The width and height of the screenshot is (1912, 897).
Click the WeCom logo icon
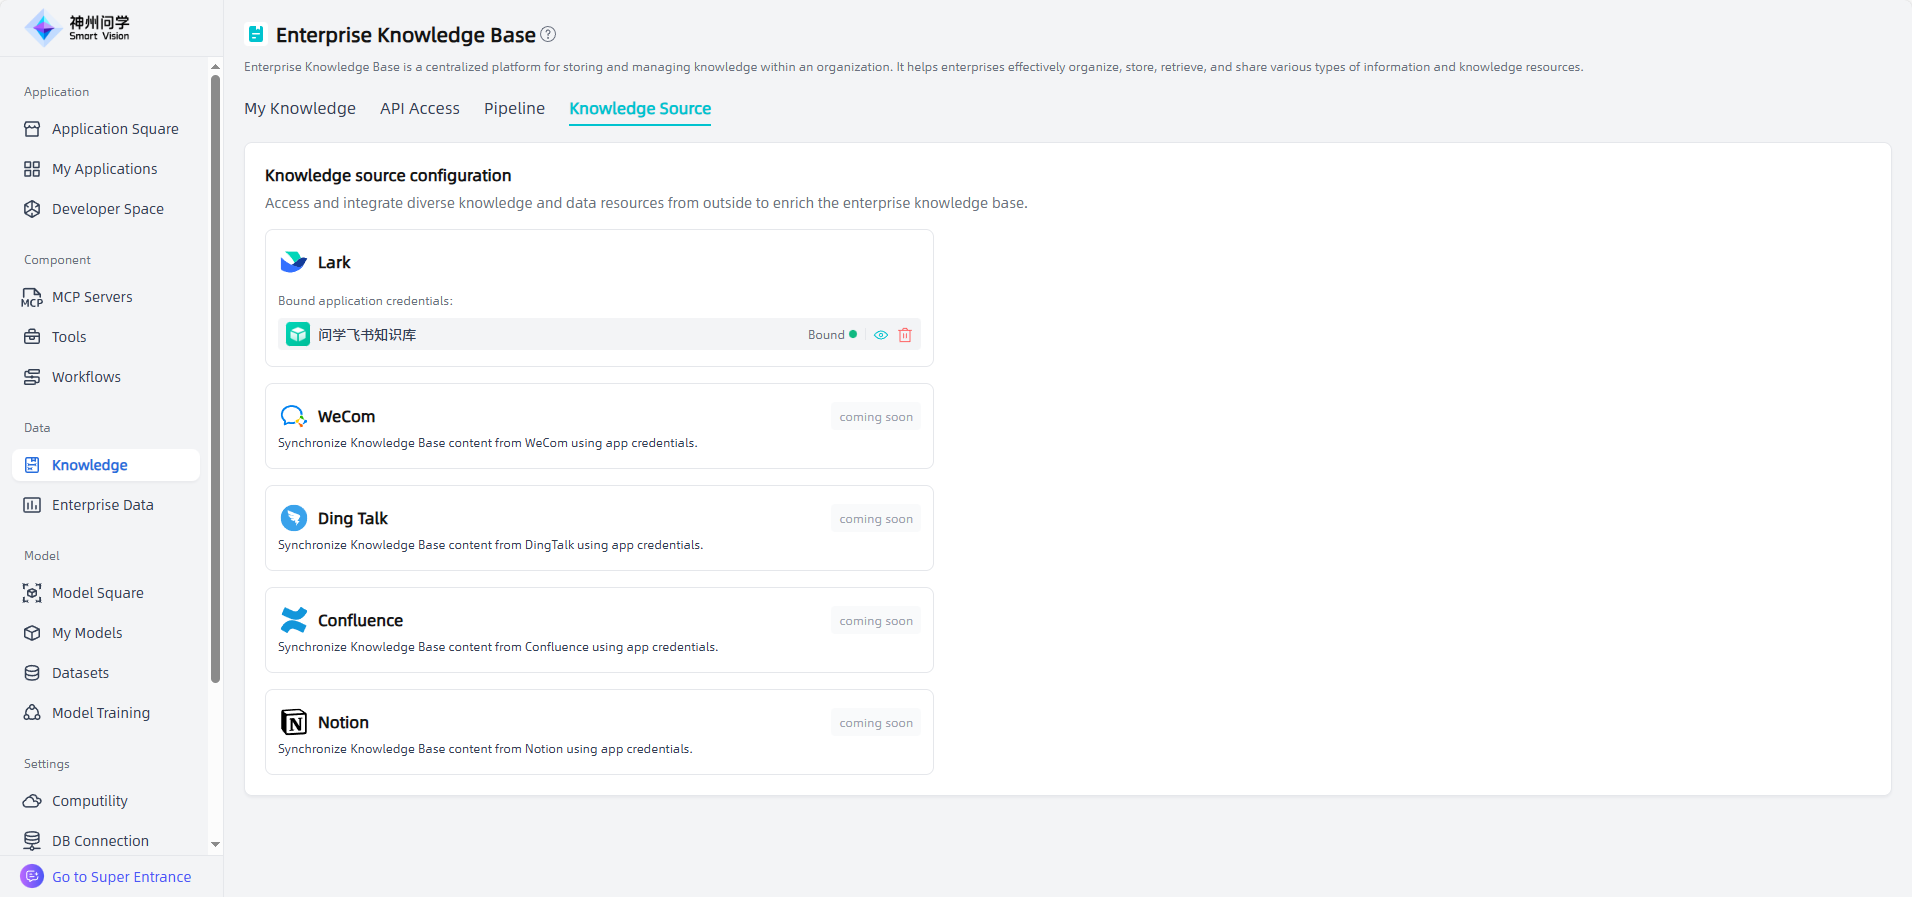[294, 416]
